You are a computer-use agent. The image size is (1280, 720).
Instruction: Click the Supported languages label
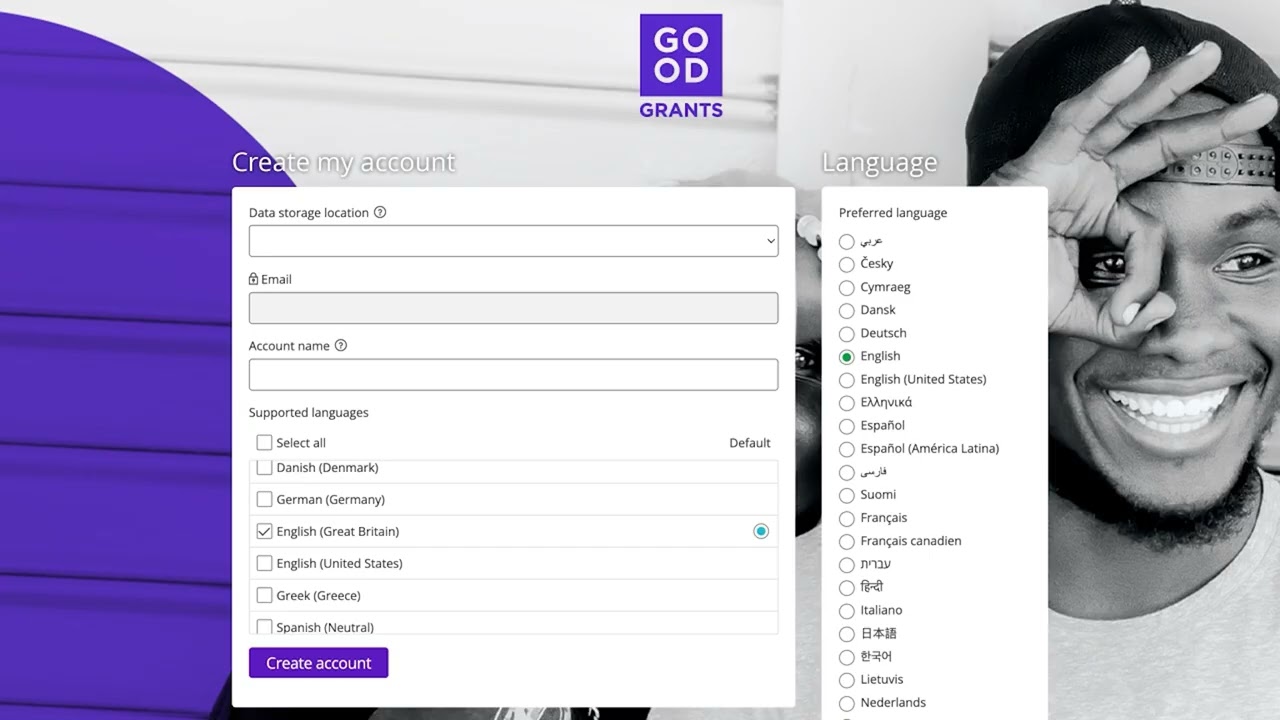tap(308, 412)
